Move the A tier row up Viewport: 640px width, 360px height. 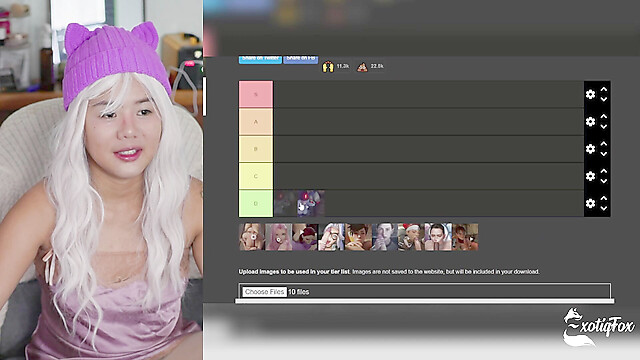(x=604, y=117)
